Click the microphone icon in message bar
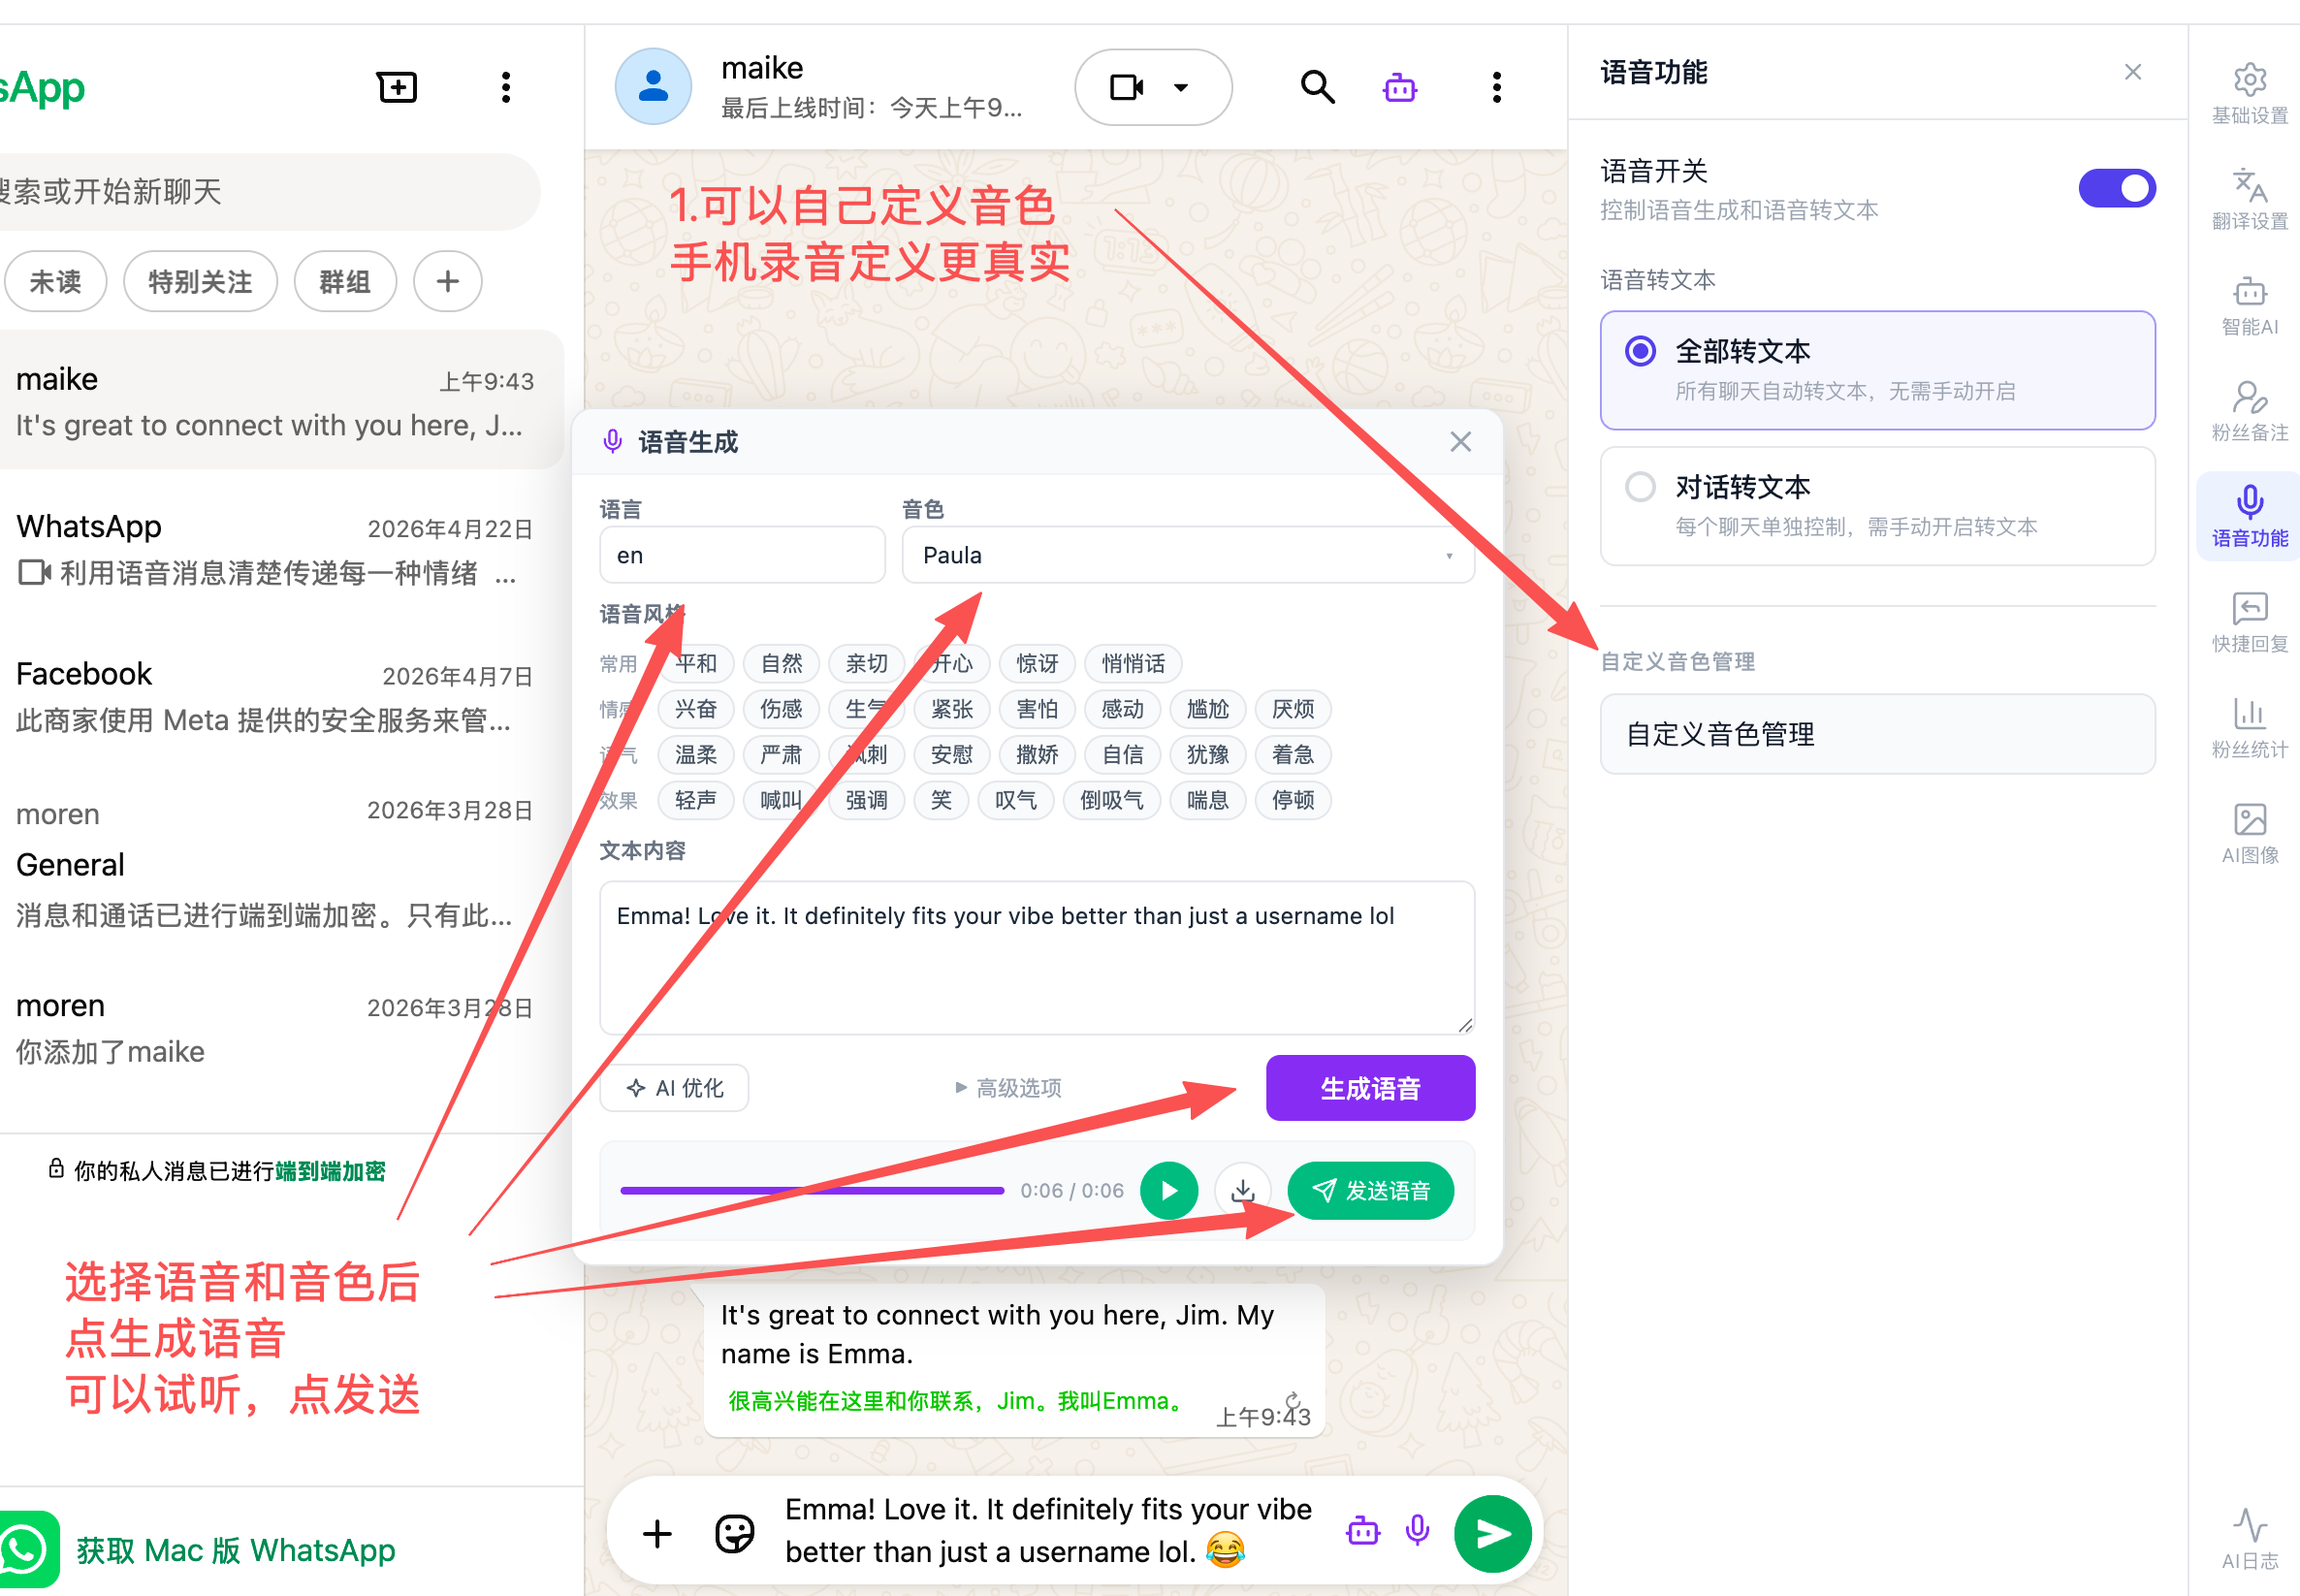Viewport: 2300px width, 1596px height. [1417, 1531]
